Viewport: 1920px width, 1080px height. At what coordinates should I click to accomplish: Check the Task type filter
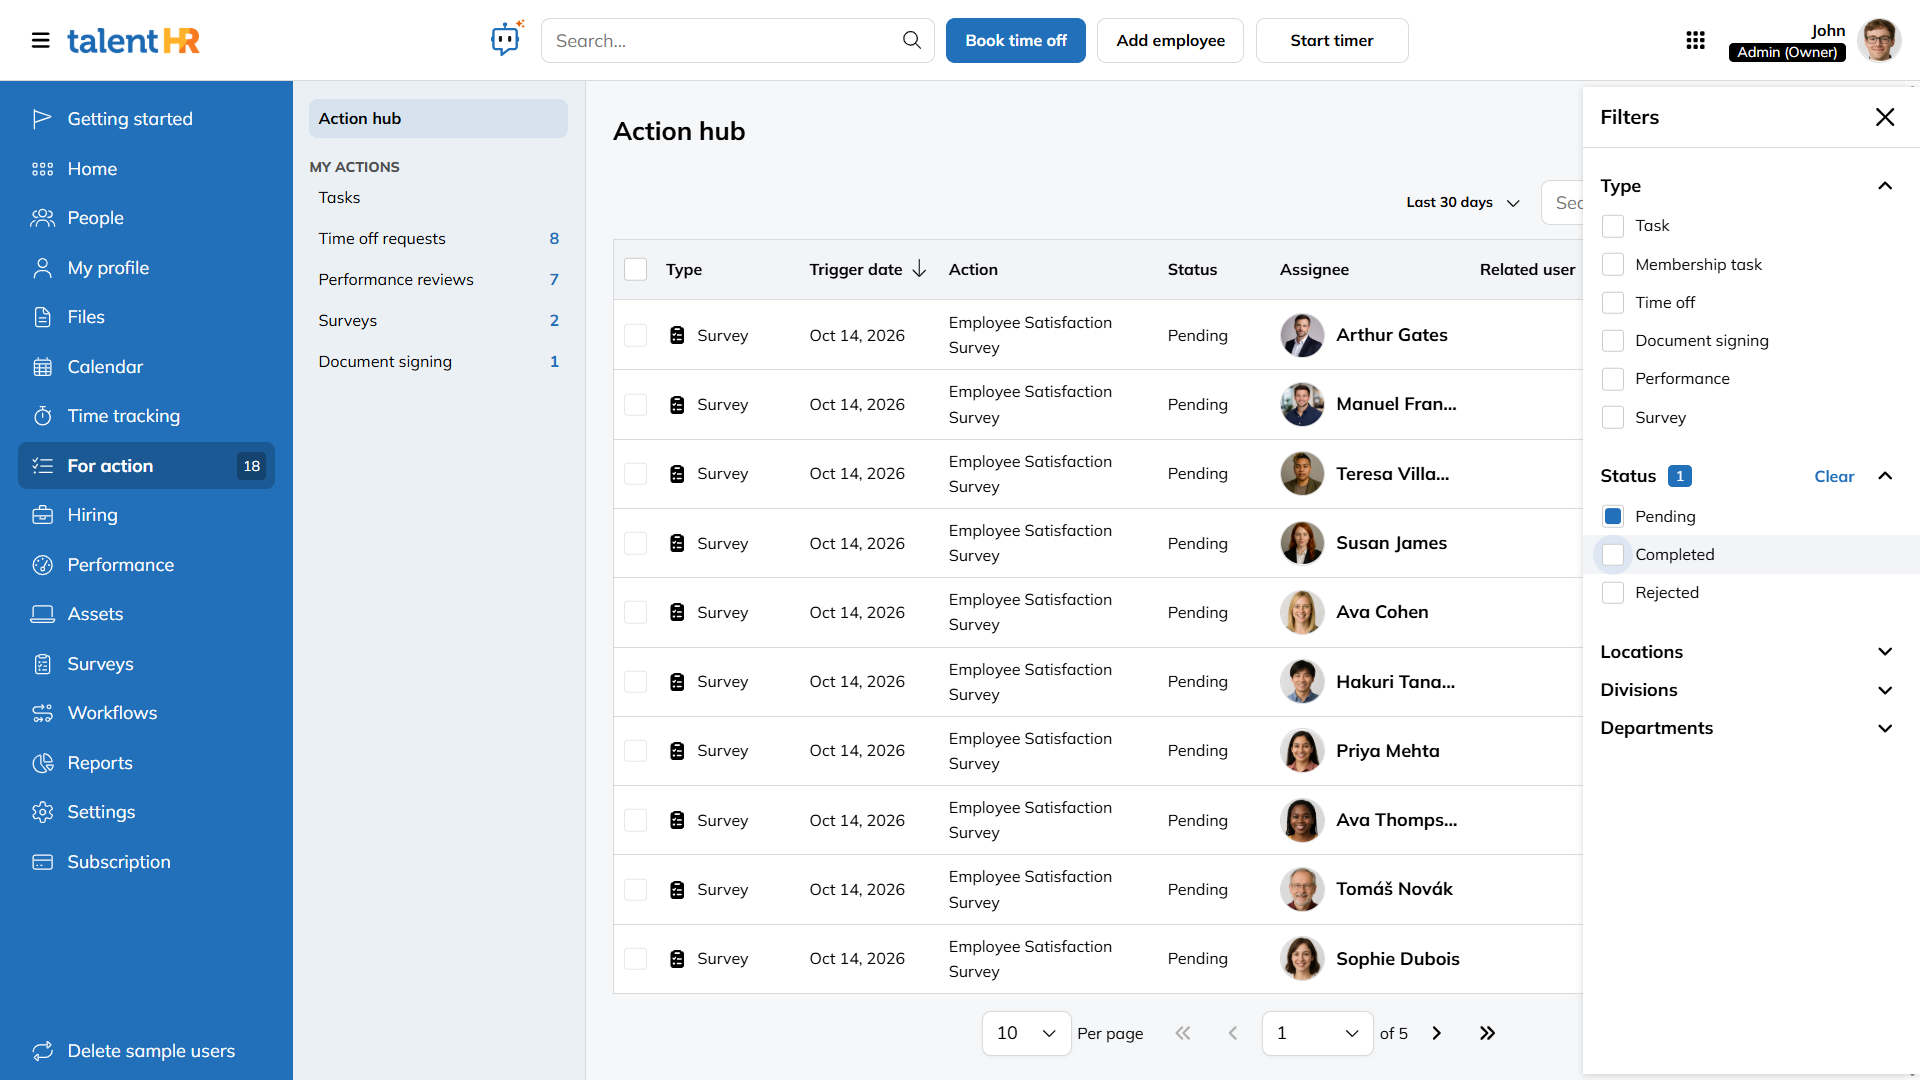click(1612, 226)
